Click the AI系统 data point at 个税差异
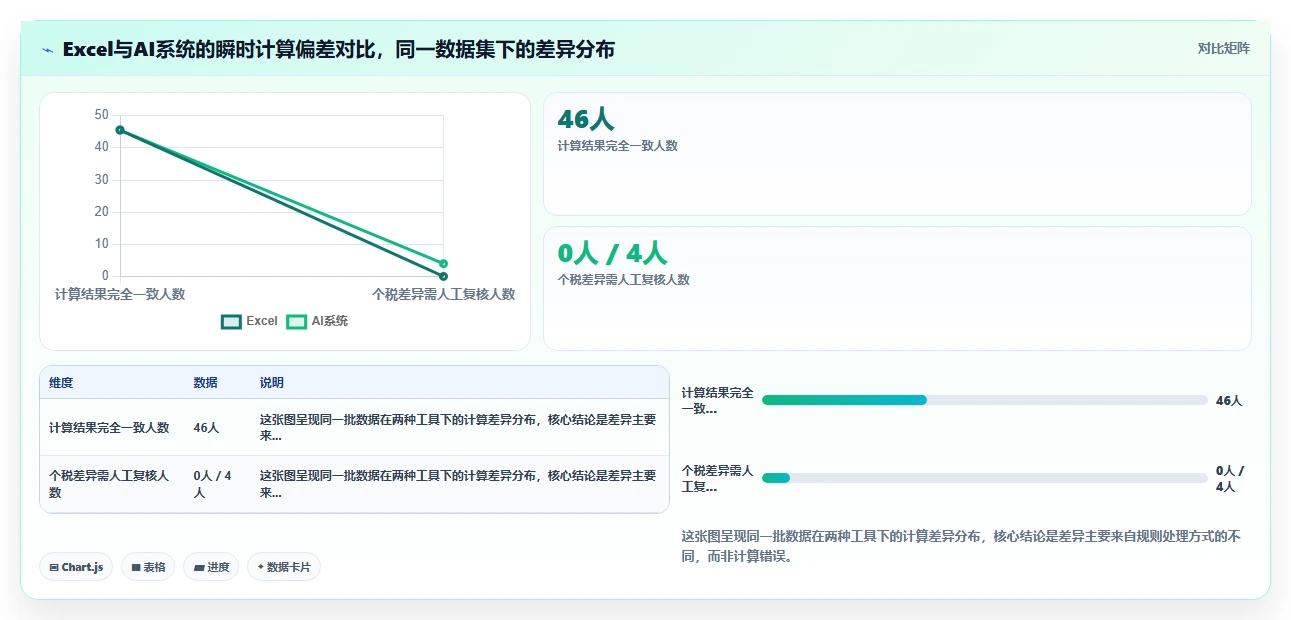 (x=443, y=264)
